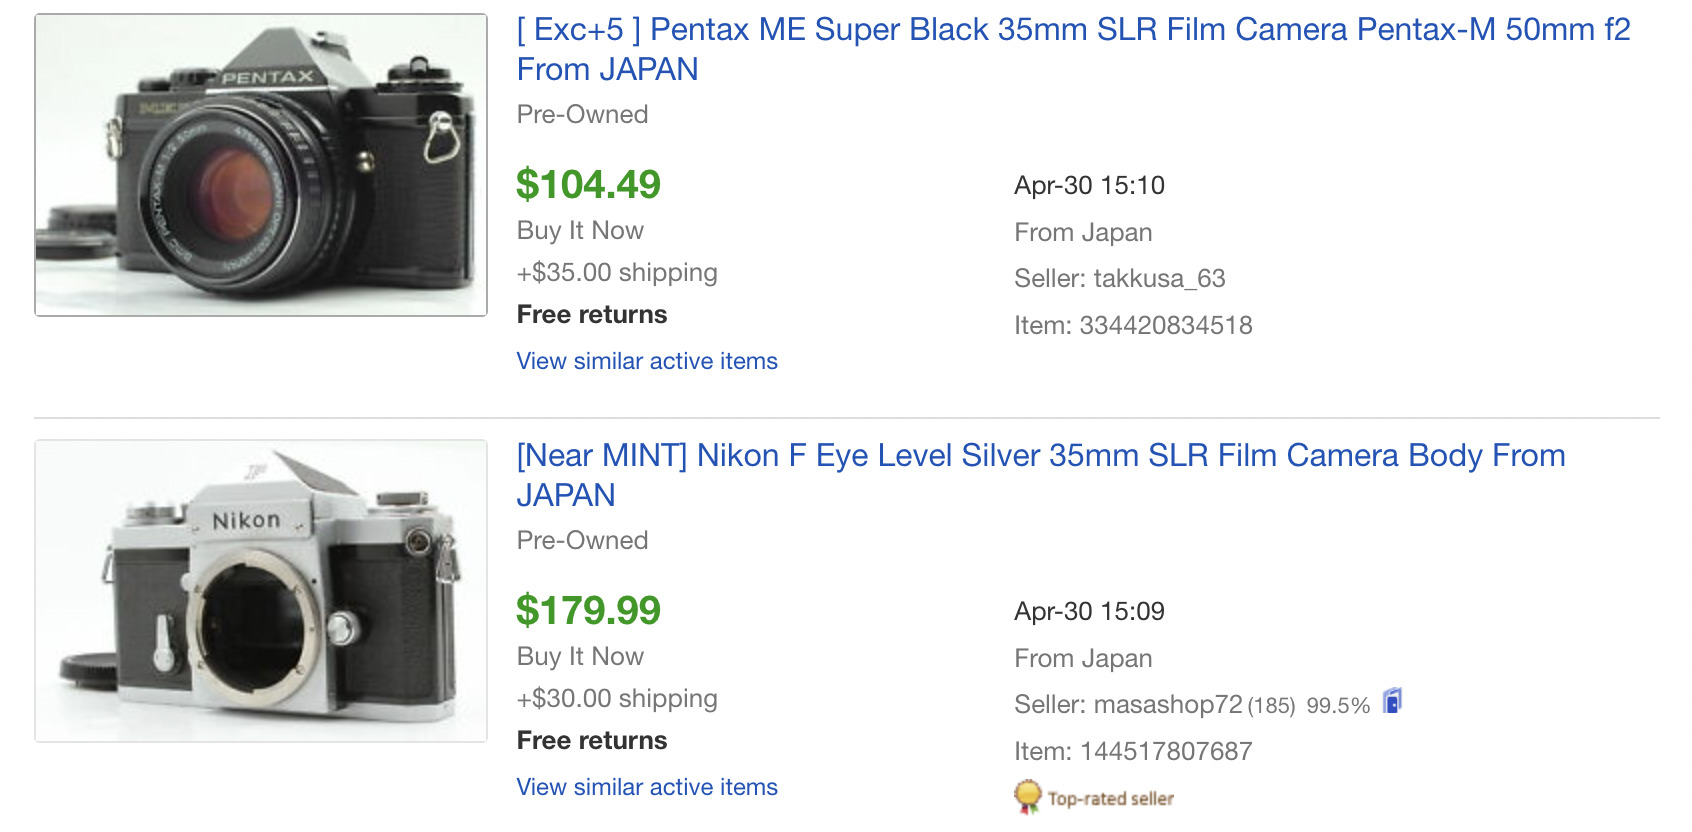Click the 99.5% feedback rating text
The image size is (1692, 832).
click(1338, 705)
